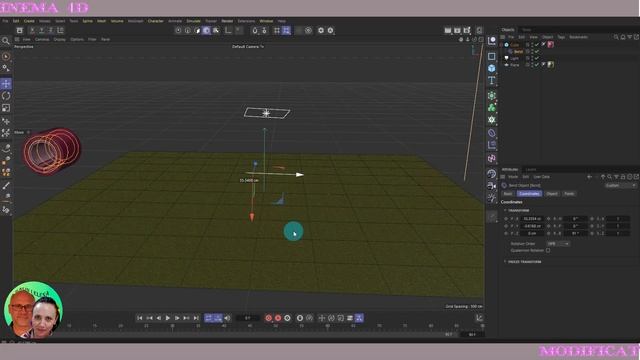Open the camera objects icon in palette

coord(492,186)
